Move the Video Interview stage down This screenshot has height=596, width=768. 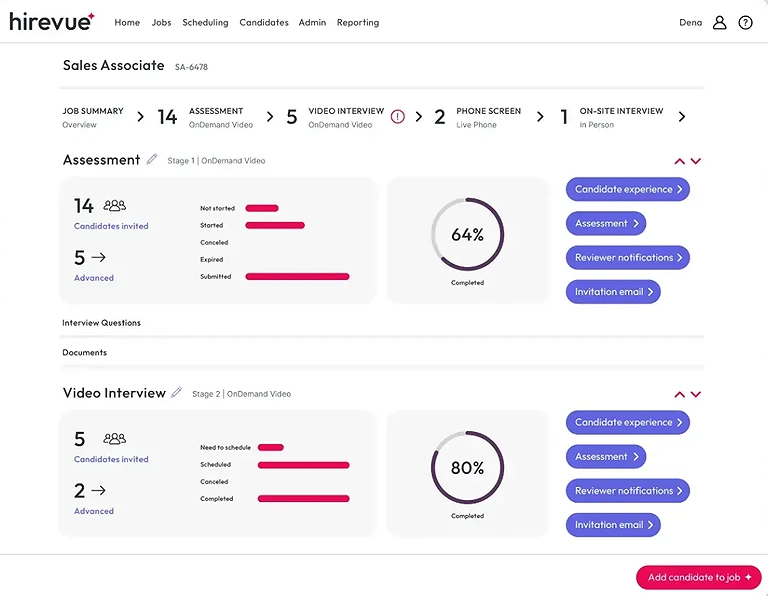[696, 394]
